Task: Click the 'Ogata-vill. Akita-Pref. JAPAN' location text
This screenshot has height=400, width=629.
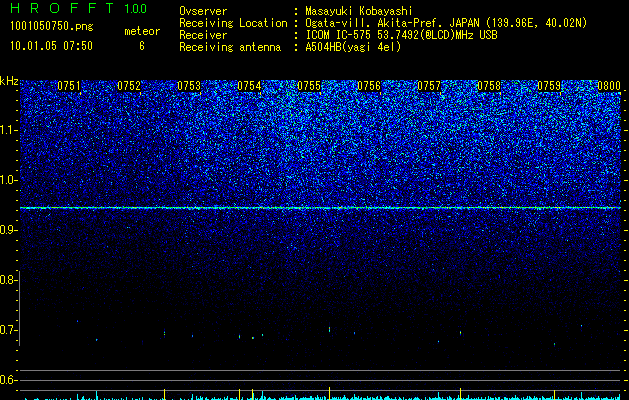Action: [x=391, y=23]
